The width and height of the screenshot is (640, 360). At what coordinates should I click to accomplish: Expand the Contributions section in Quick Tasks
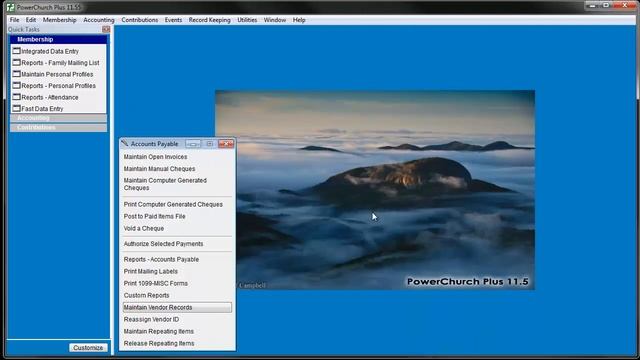[x=59, y=127]
